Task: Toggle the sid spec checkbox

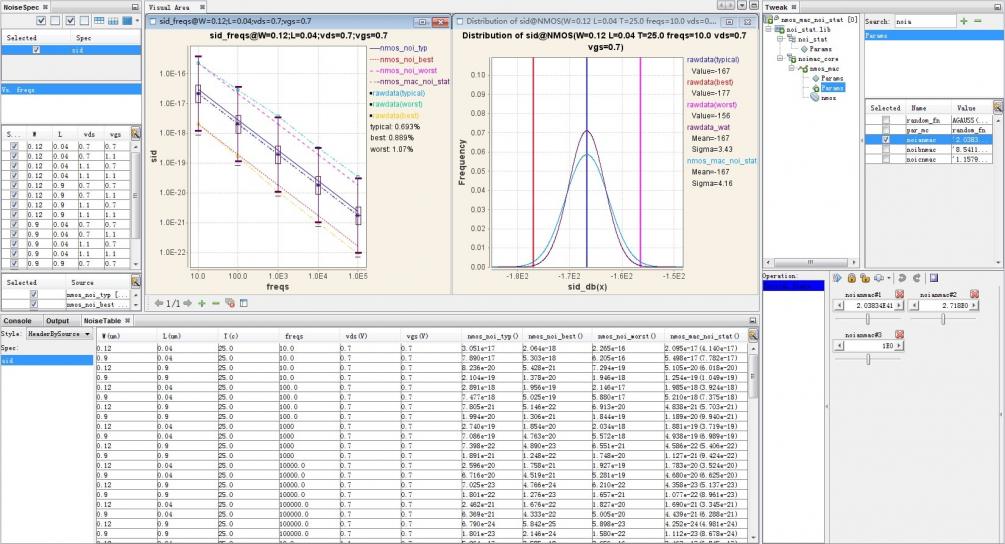Action: (x=36, y=49)
